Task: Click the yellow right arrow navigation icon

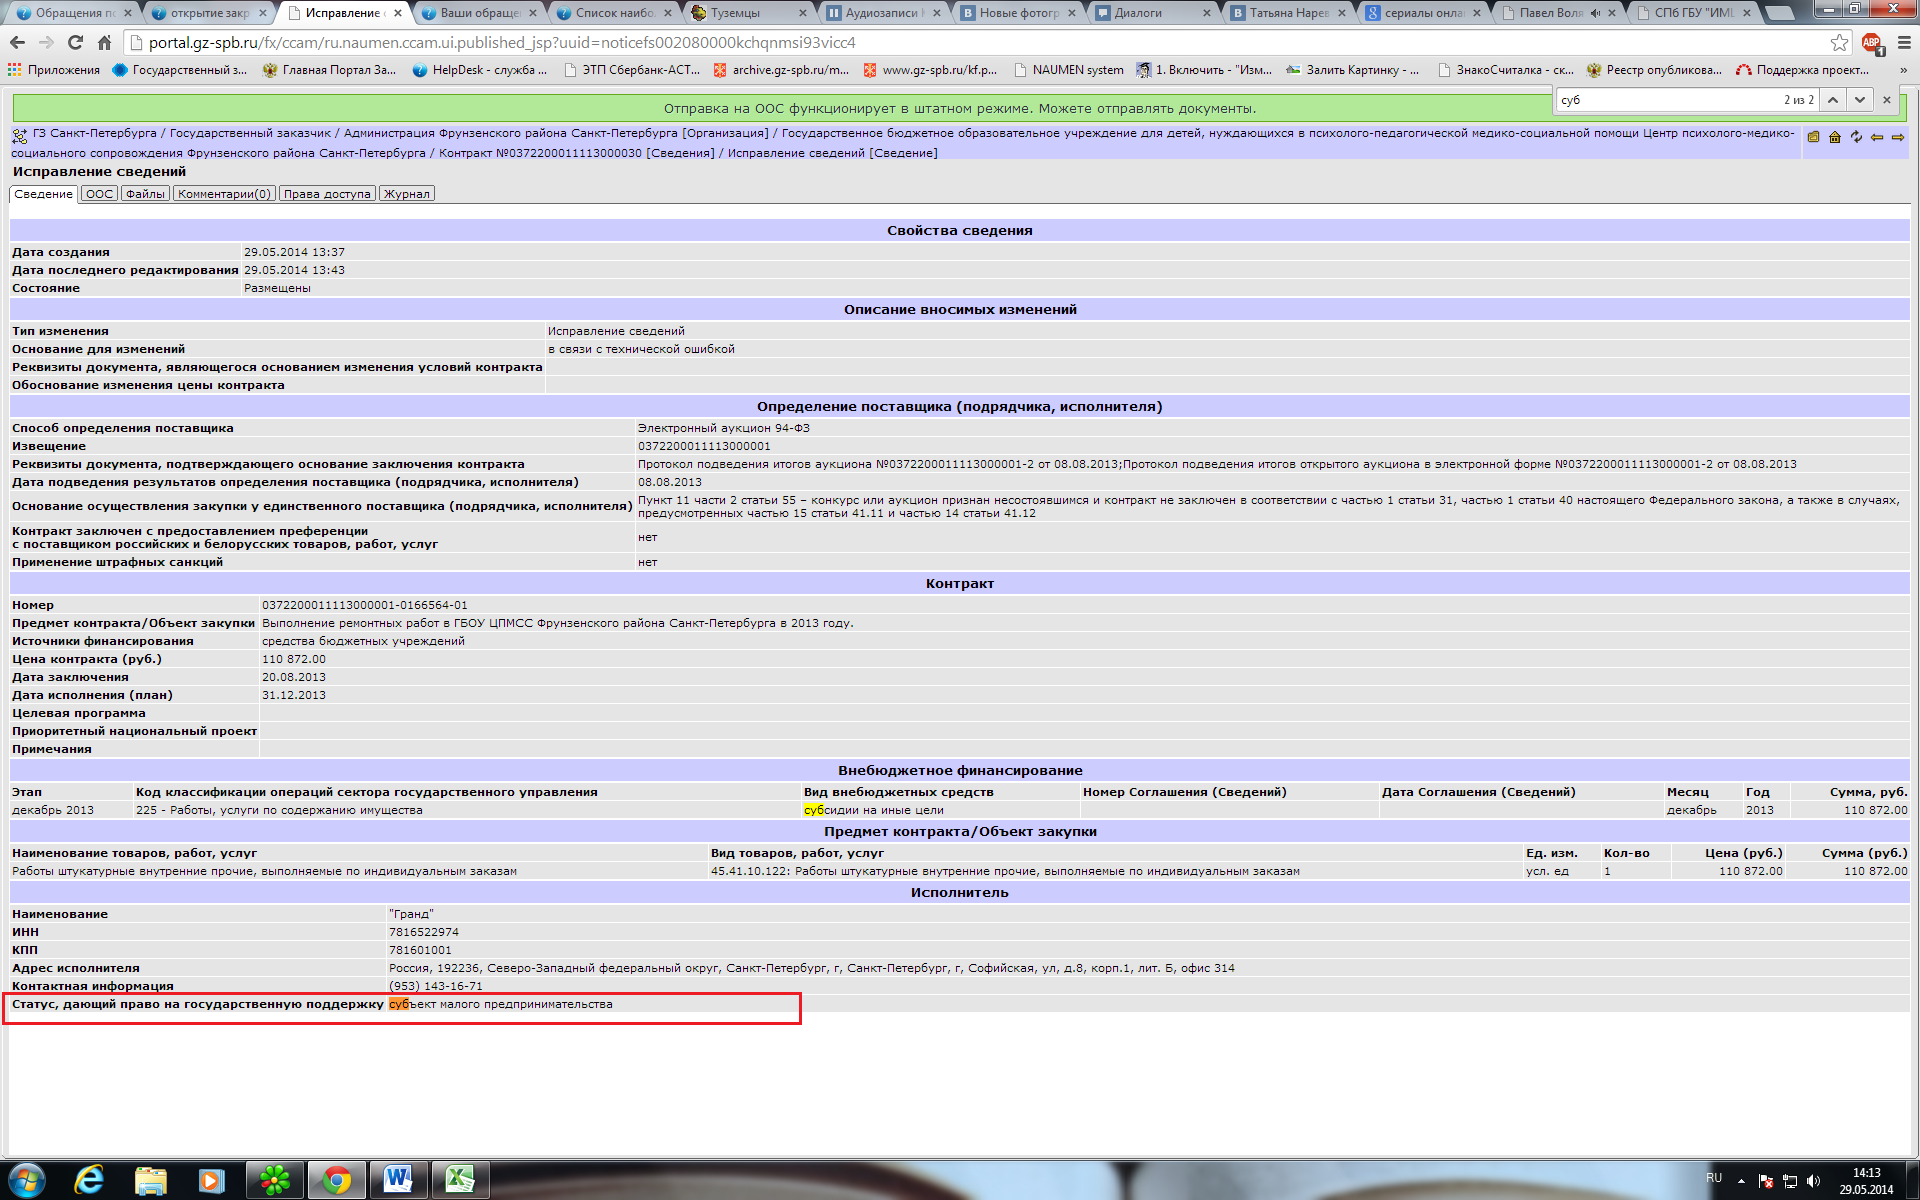Action: 1898,137
